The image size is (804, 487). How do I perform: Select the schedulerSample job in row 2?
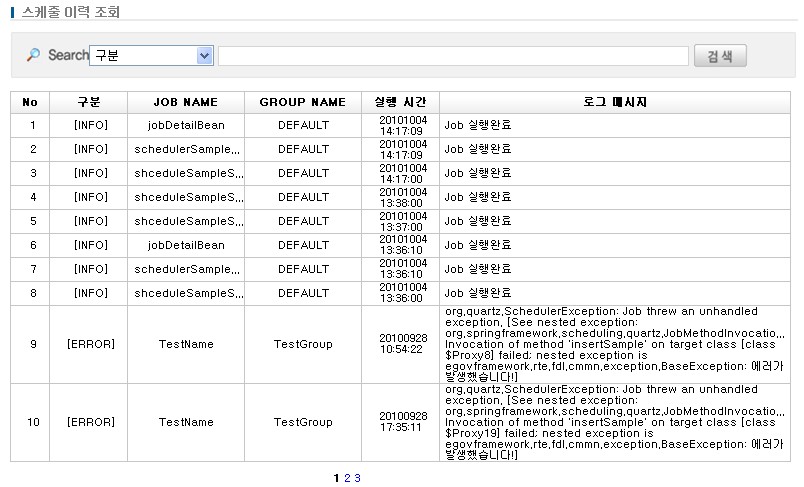[187, 149]
